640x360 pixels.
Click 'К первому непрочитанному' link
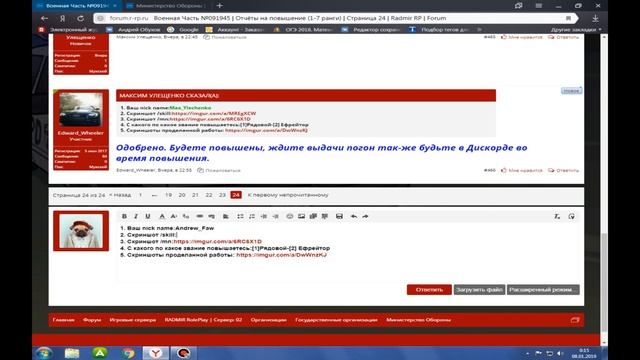coord(288,195)
